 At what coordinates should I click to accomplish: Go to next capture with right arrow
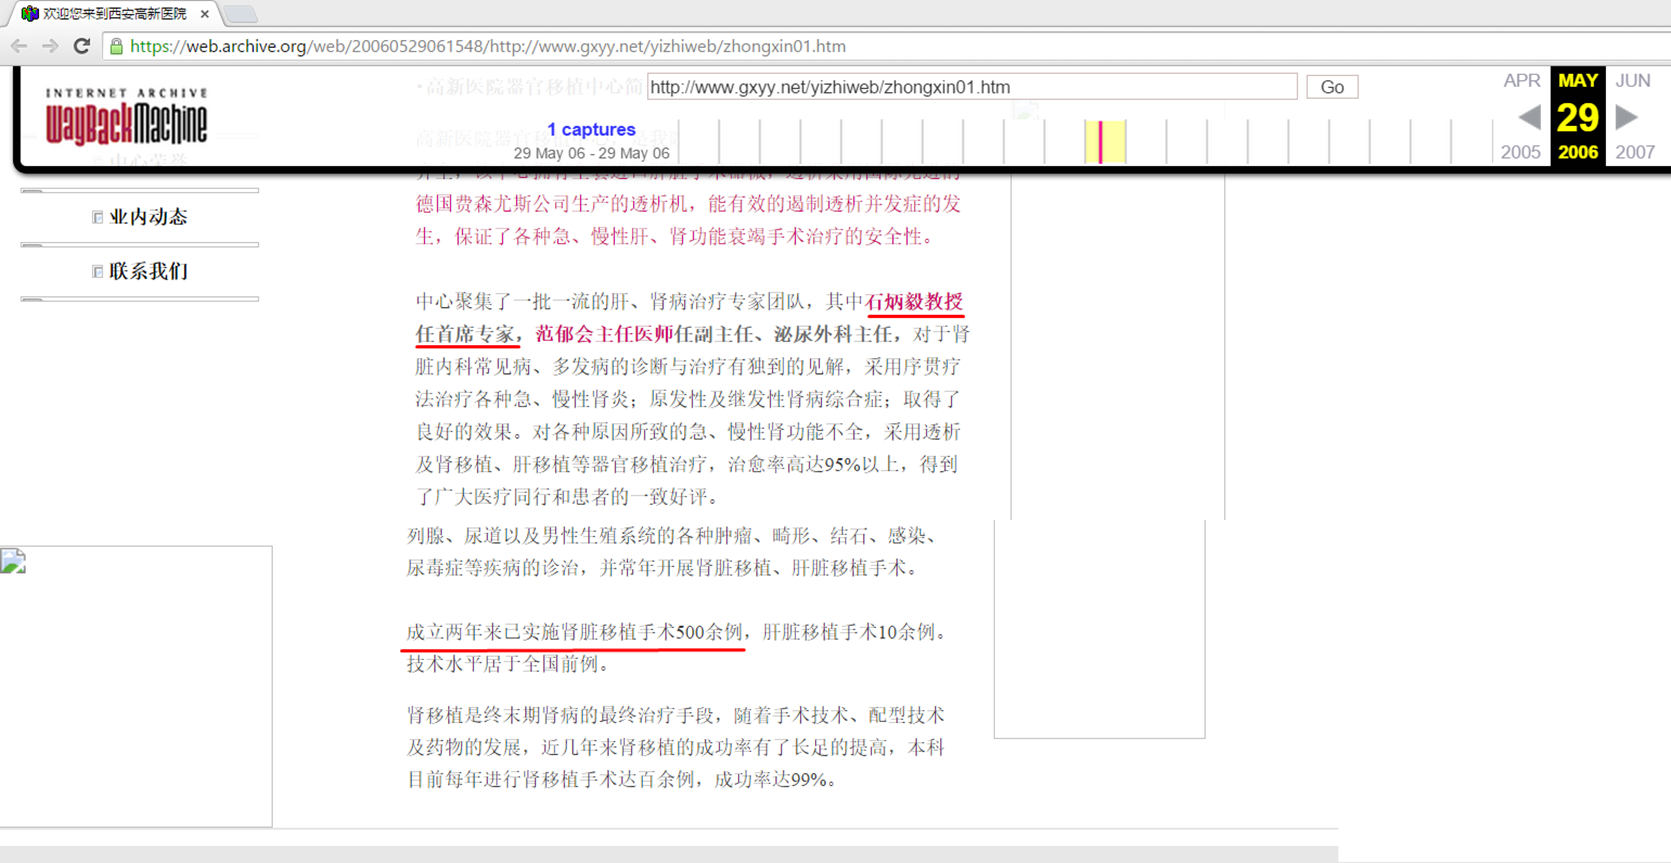1627,117
